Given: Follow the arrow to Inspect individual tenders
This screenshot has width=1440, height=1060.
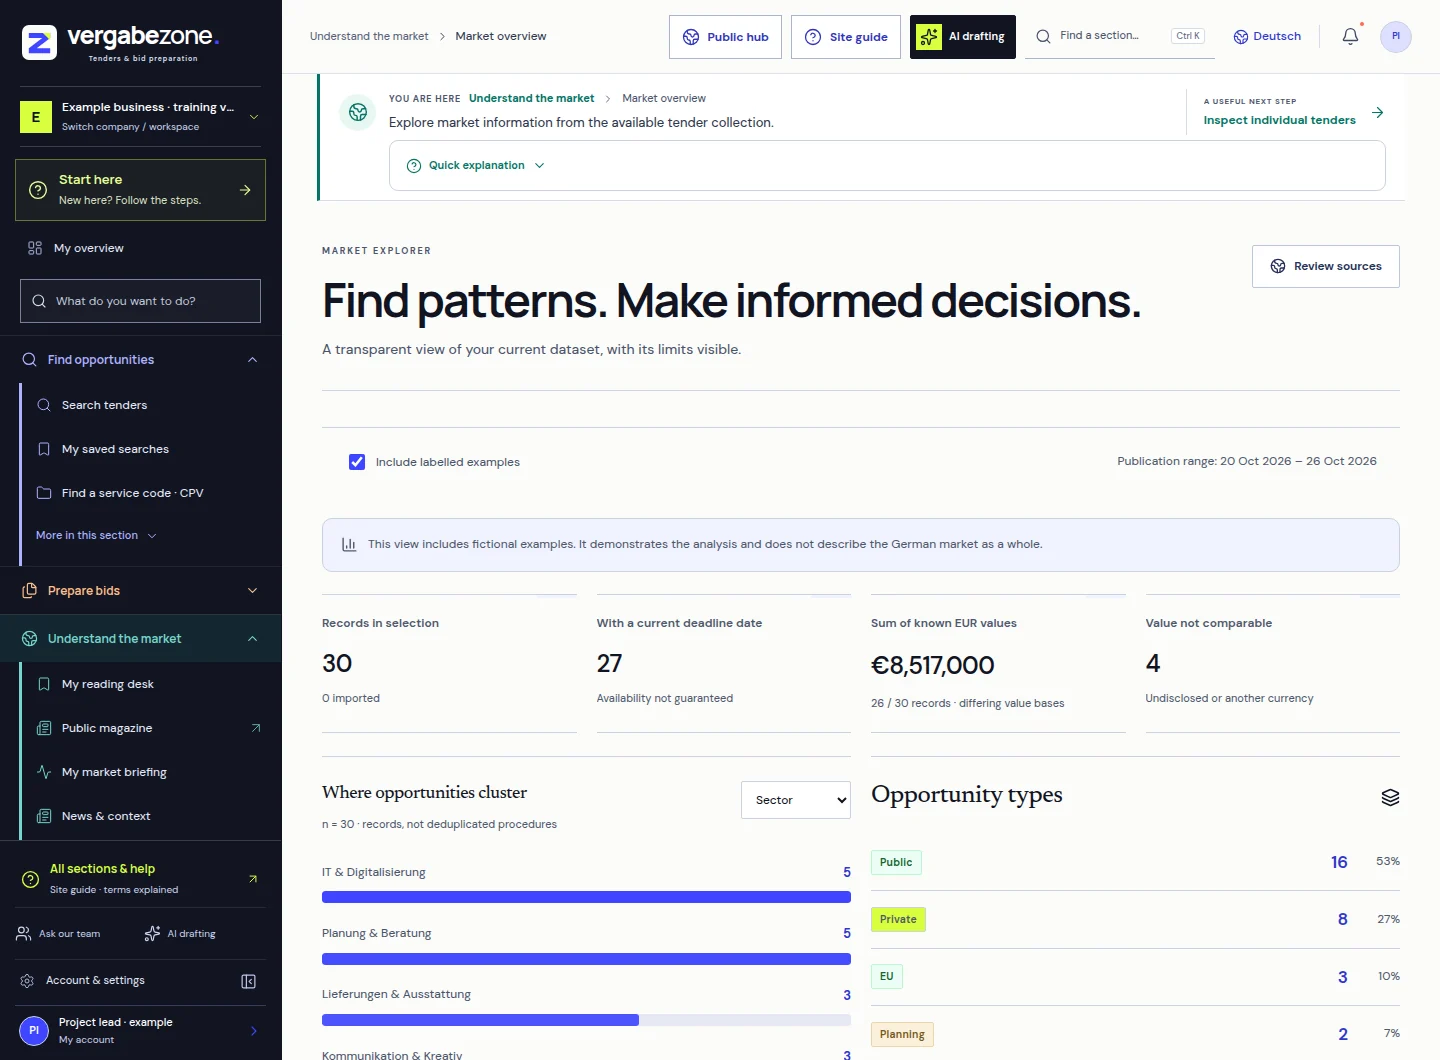Looking at the screenshot, I should point(1378,113).
